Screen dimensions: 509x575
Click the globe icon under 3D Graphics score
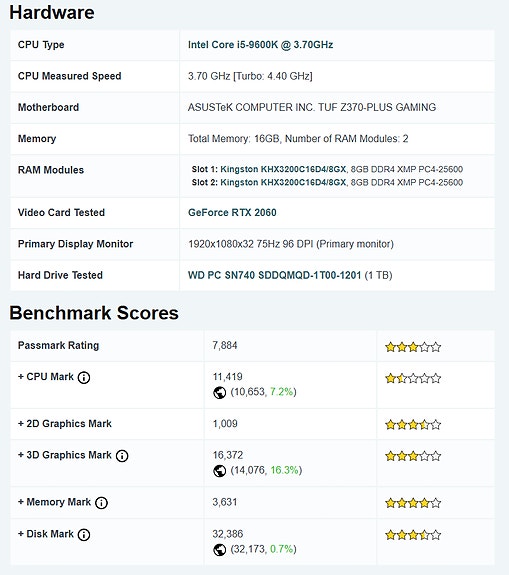click(219, 470)
